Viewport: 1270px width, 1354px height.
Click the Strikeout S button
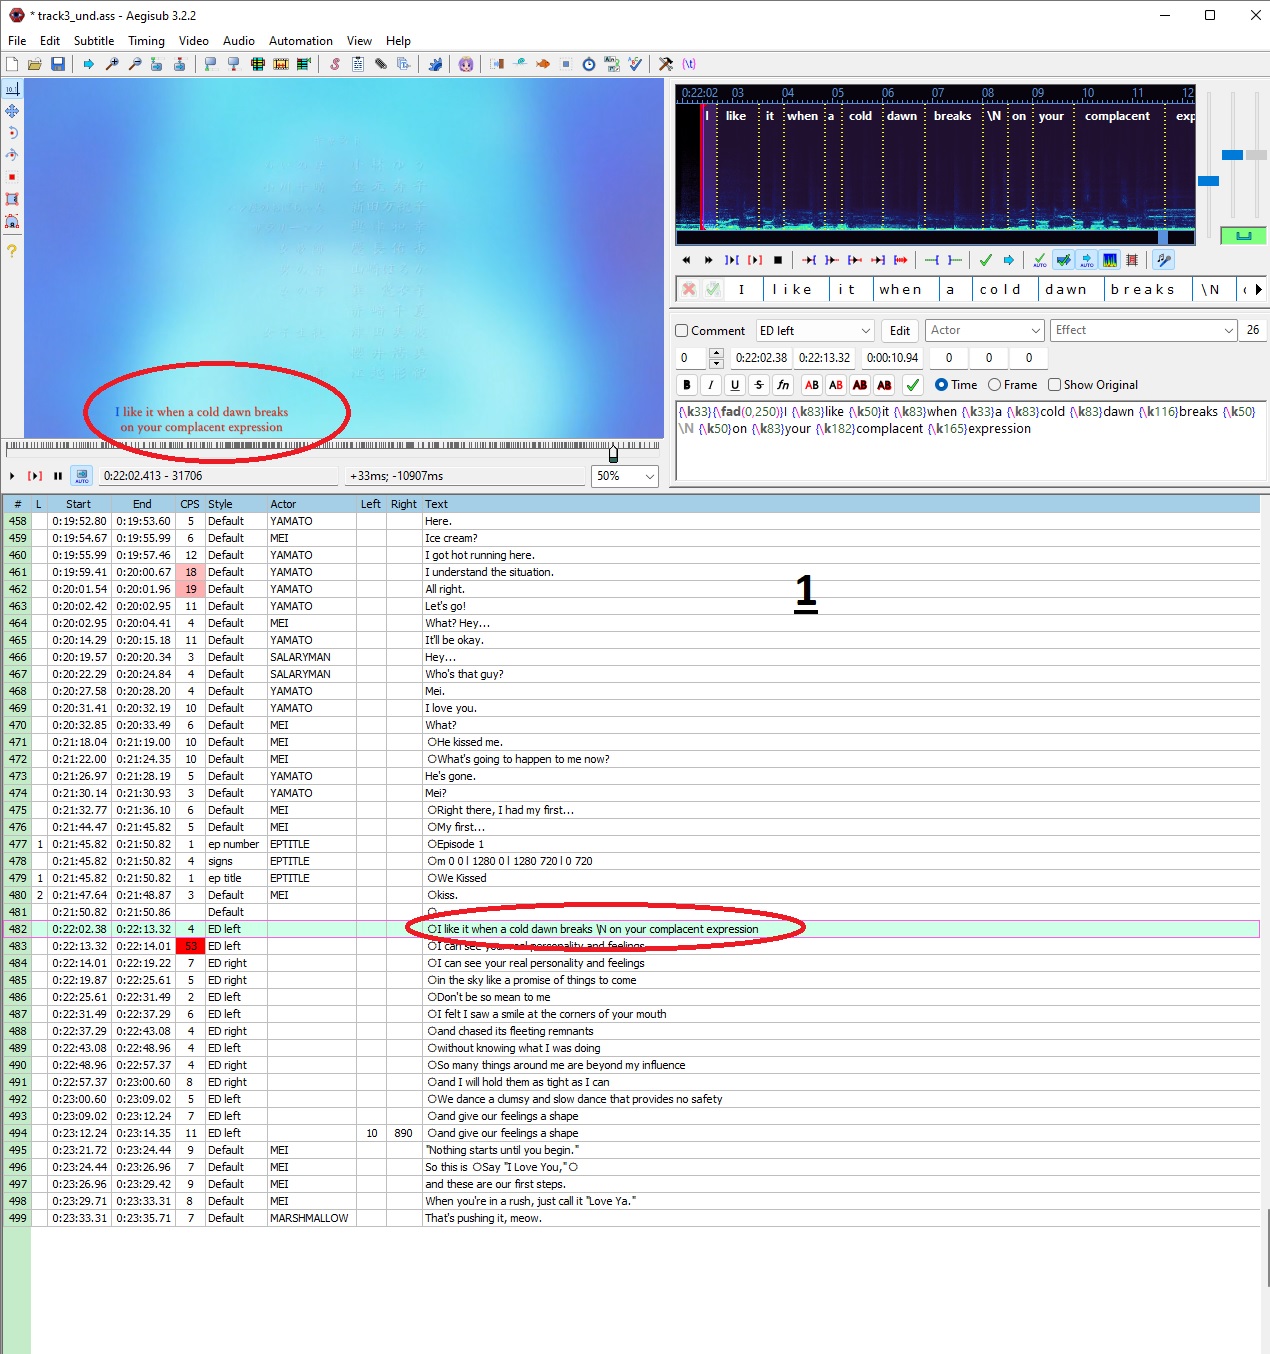[x=759, y=385]
